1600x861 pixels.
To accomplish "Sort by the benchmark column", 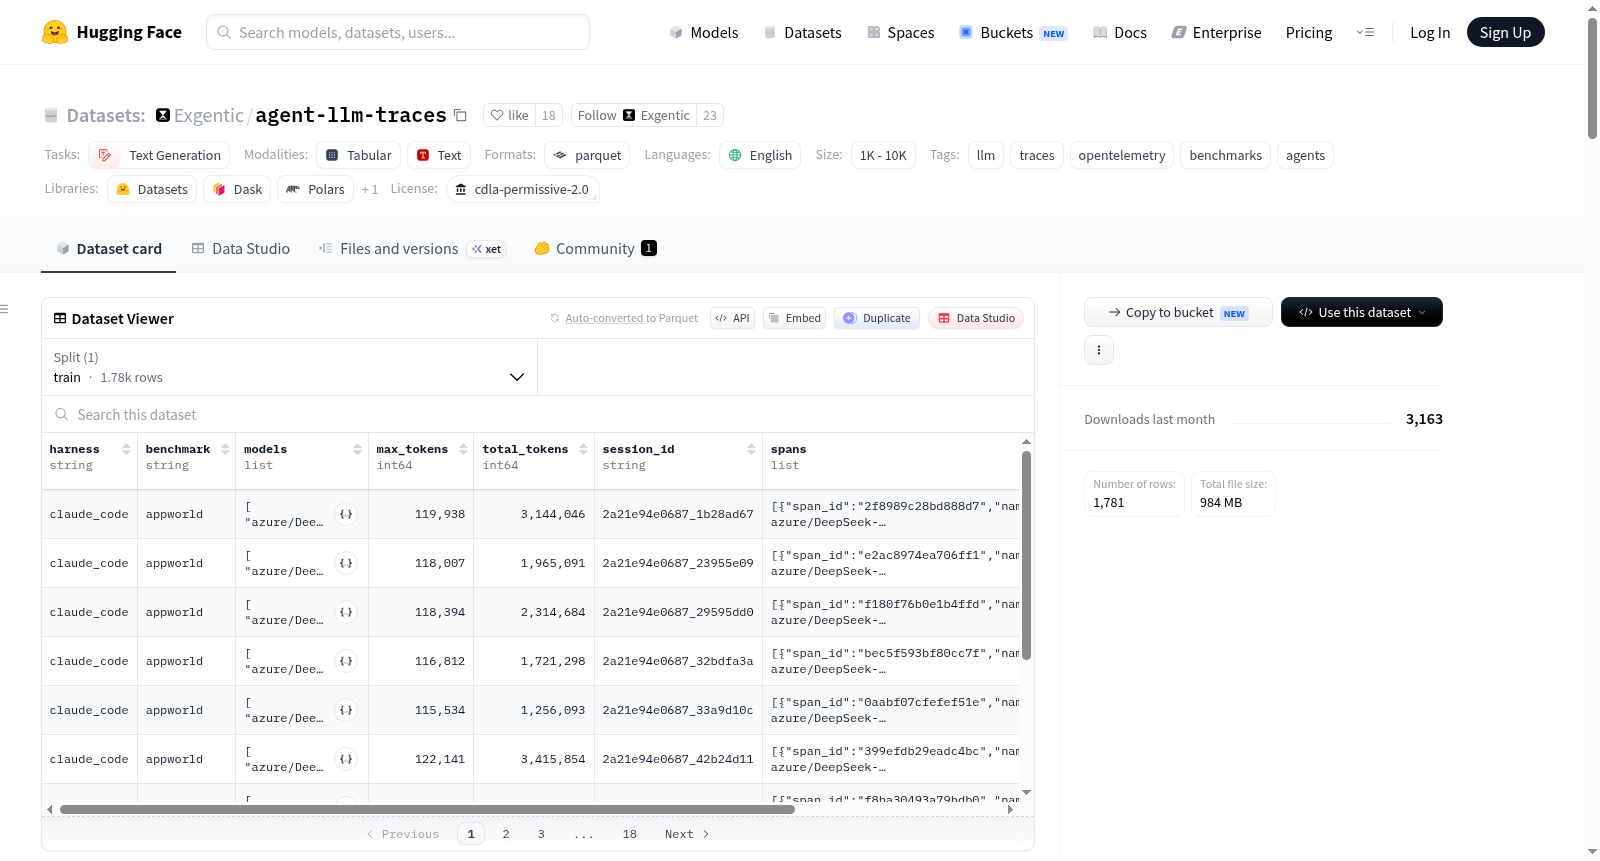I will (x=226, y=449).
